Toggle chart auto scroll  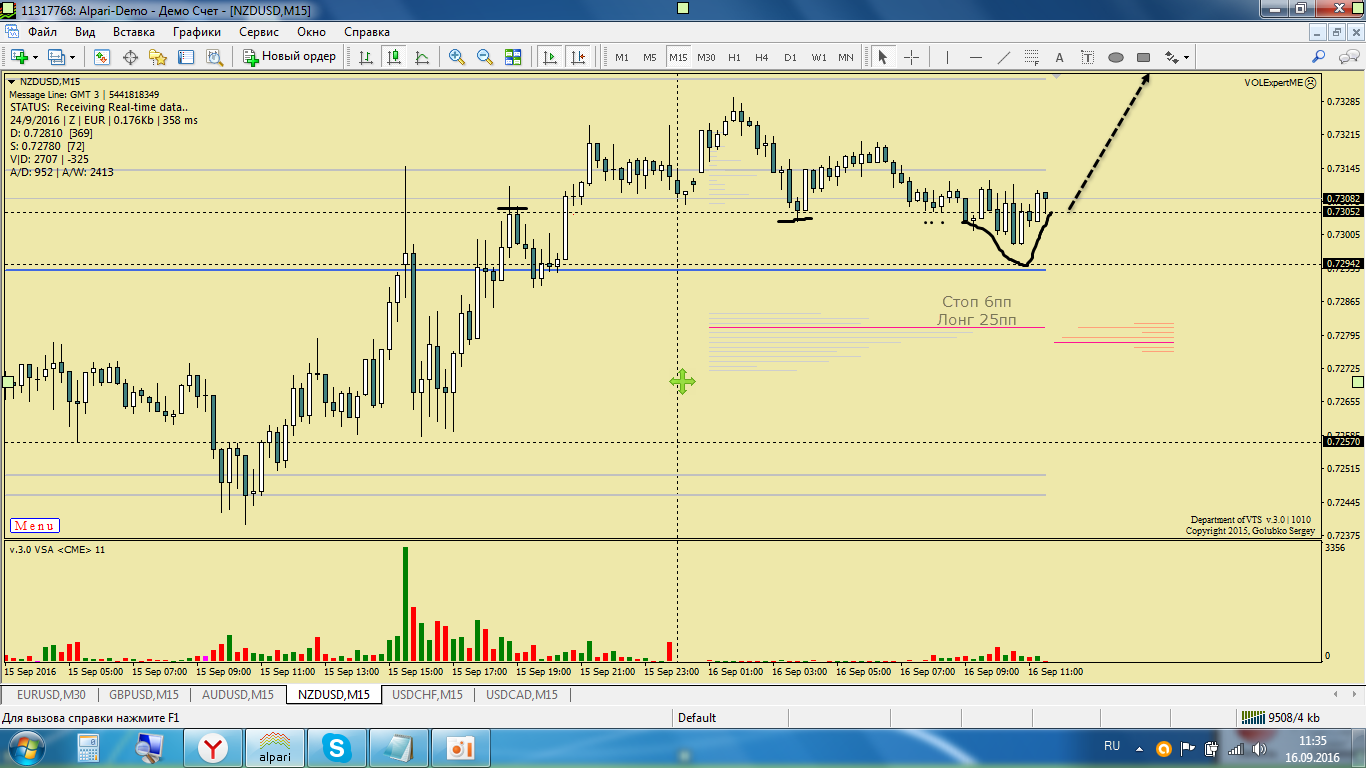pos(549,57)
